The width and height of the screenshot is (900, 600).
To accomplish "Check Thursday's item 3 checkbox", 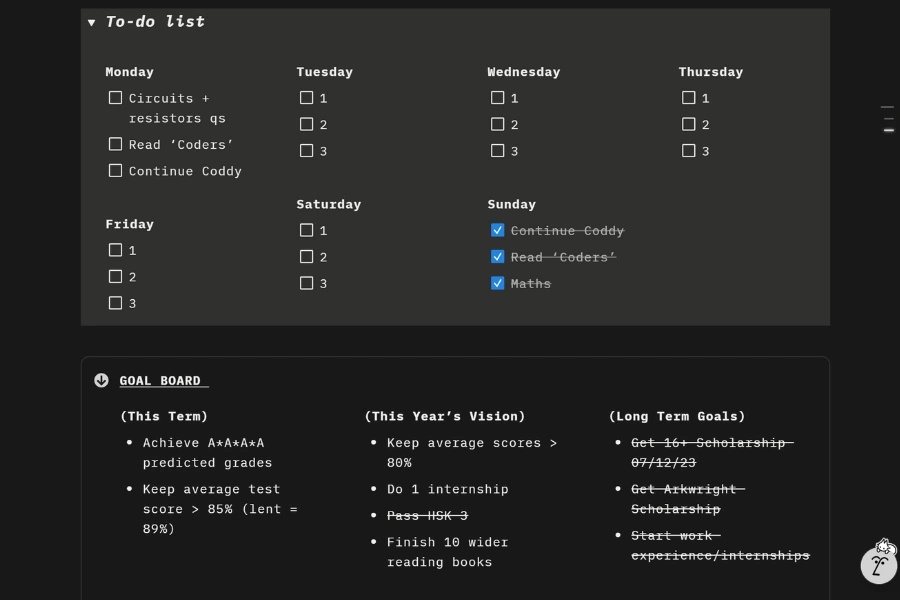I will click(x=688, y=151).
